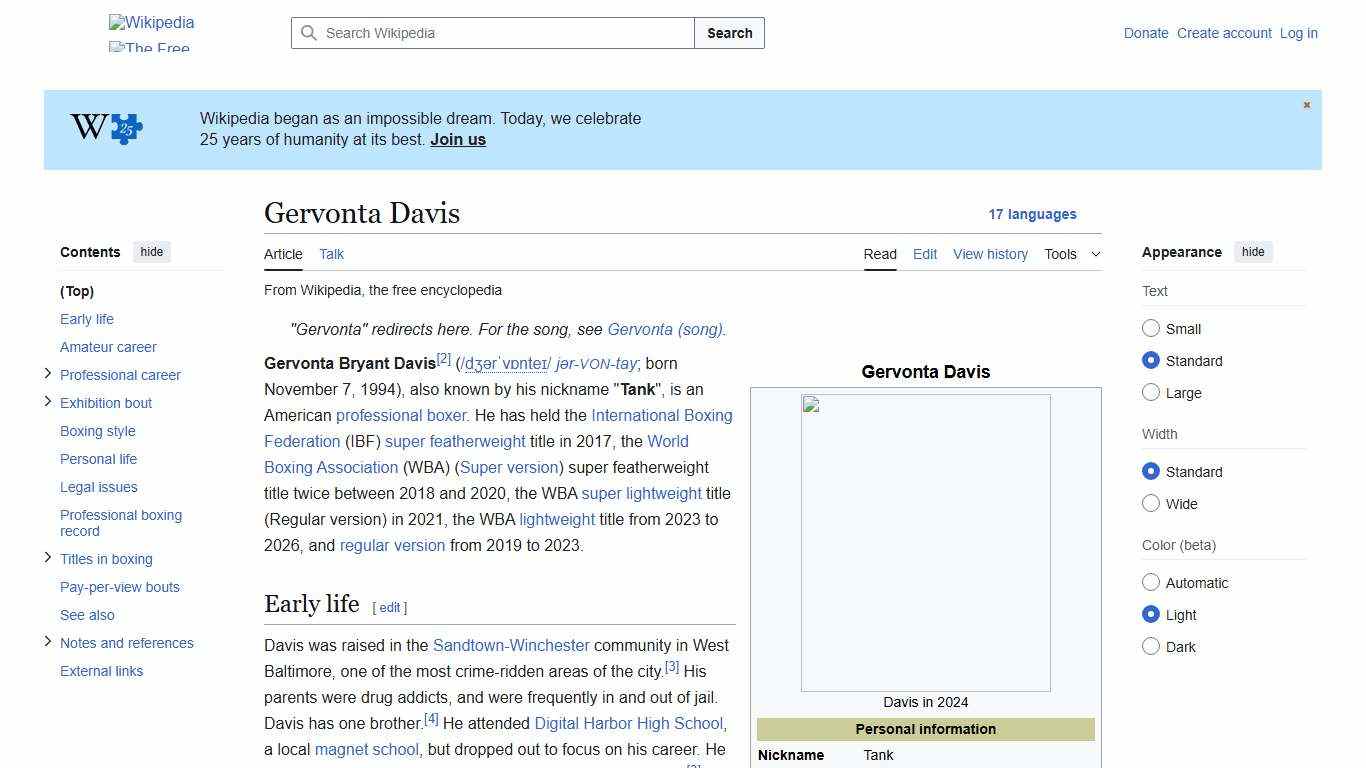Select the Wide width option
1366x768 pixels.
[1151, 504]
